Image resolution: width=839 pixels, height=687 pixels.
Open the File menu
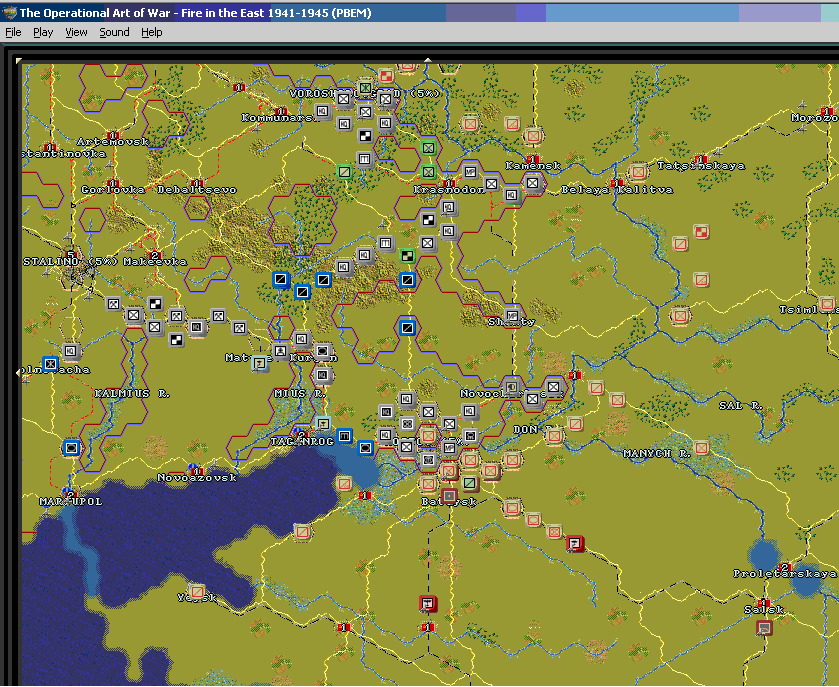pos(13,32)
